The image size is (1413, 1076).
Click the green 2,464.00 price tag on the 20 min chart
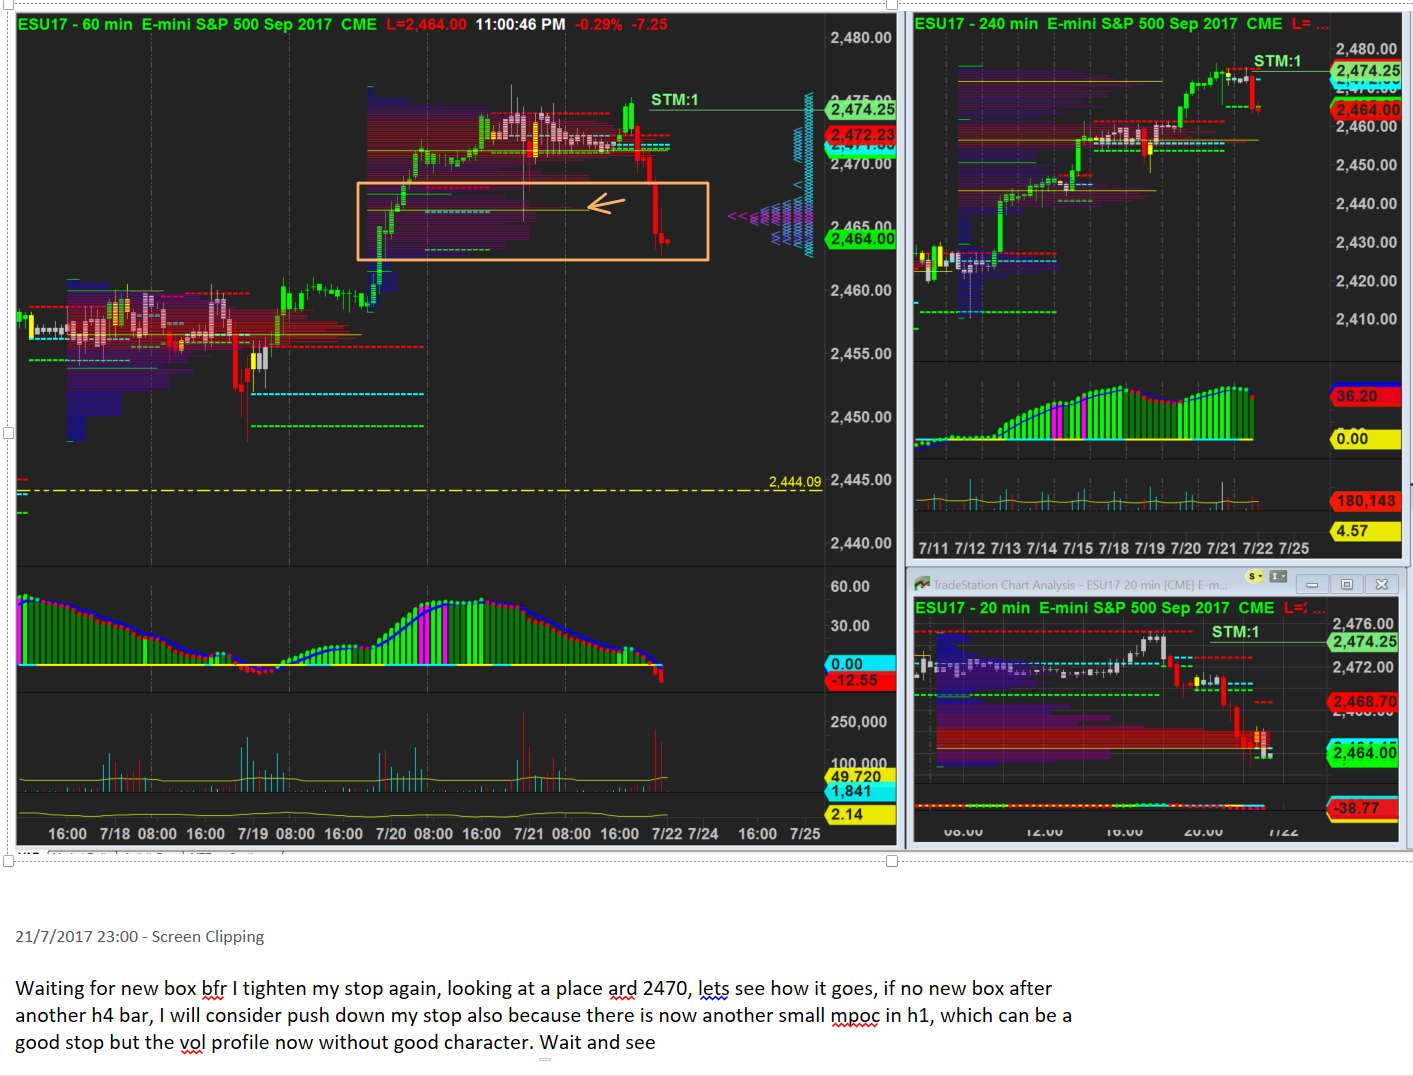click(x=1364, y=753)
